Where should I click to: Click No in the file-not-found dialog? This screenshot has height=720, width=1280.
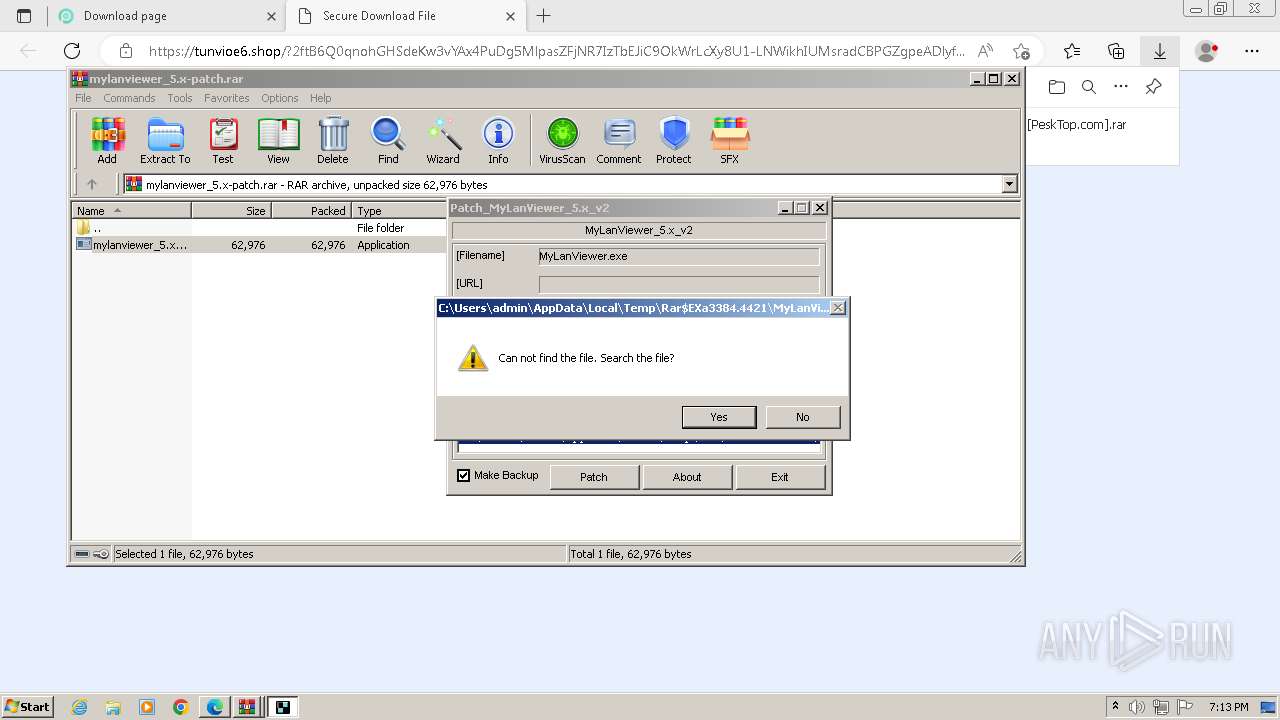[803, 417]
